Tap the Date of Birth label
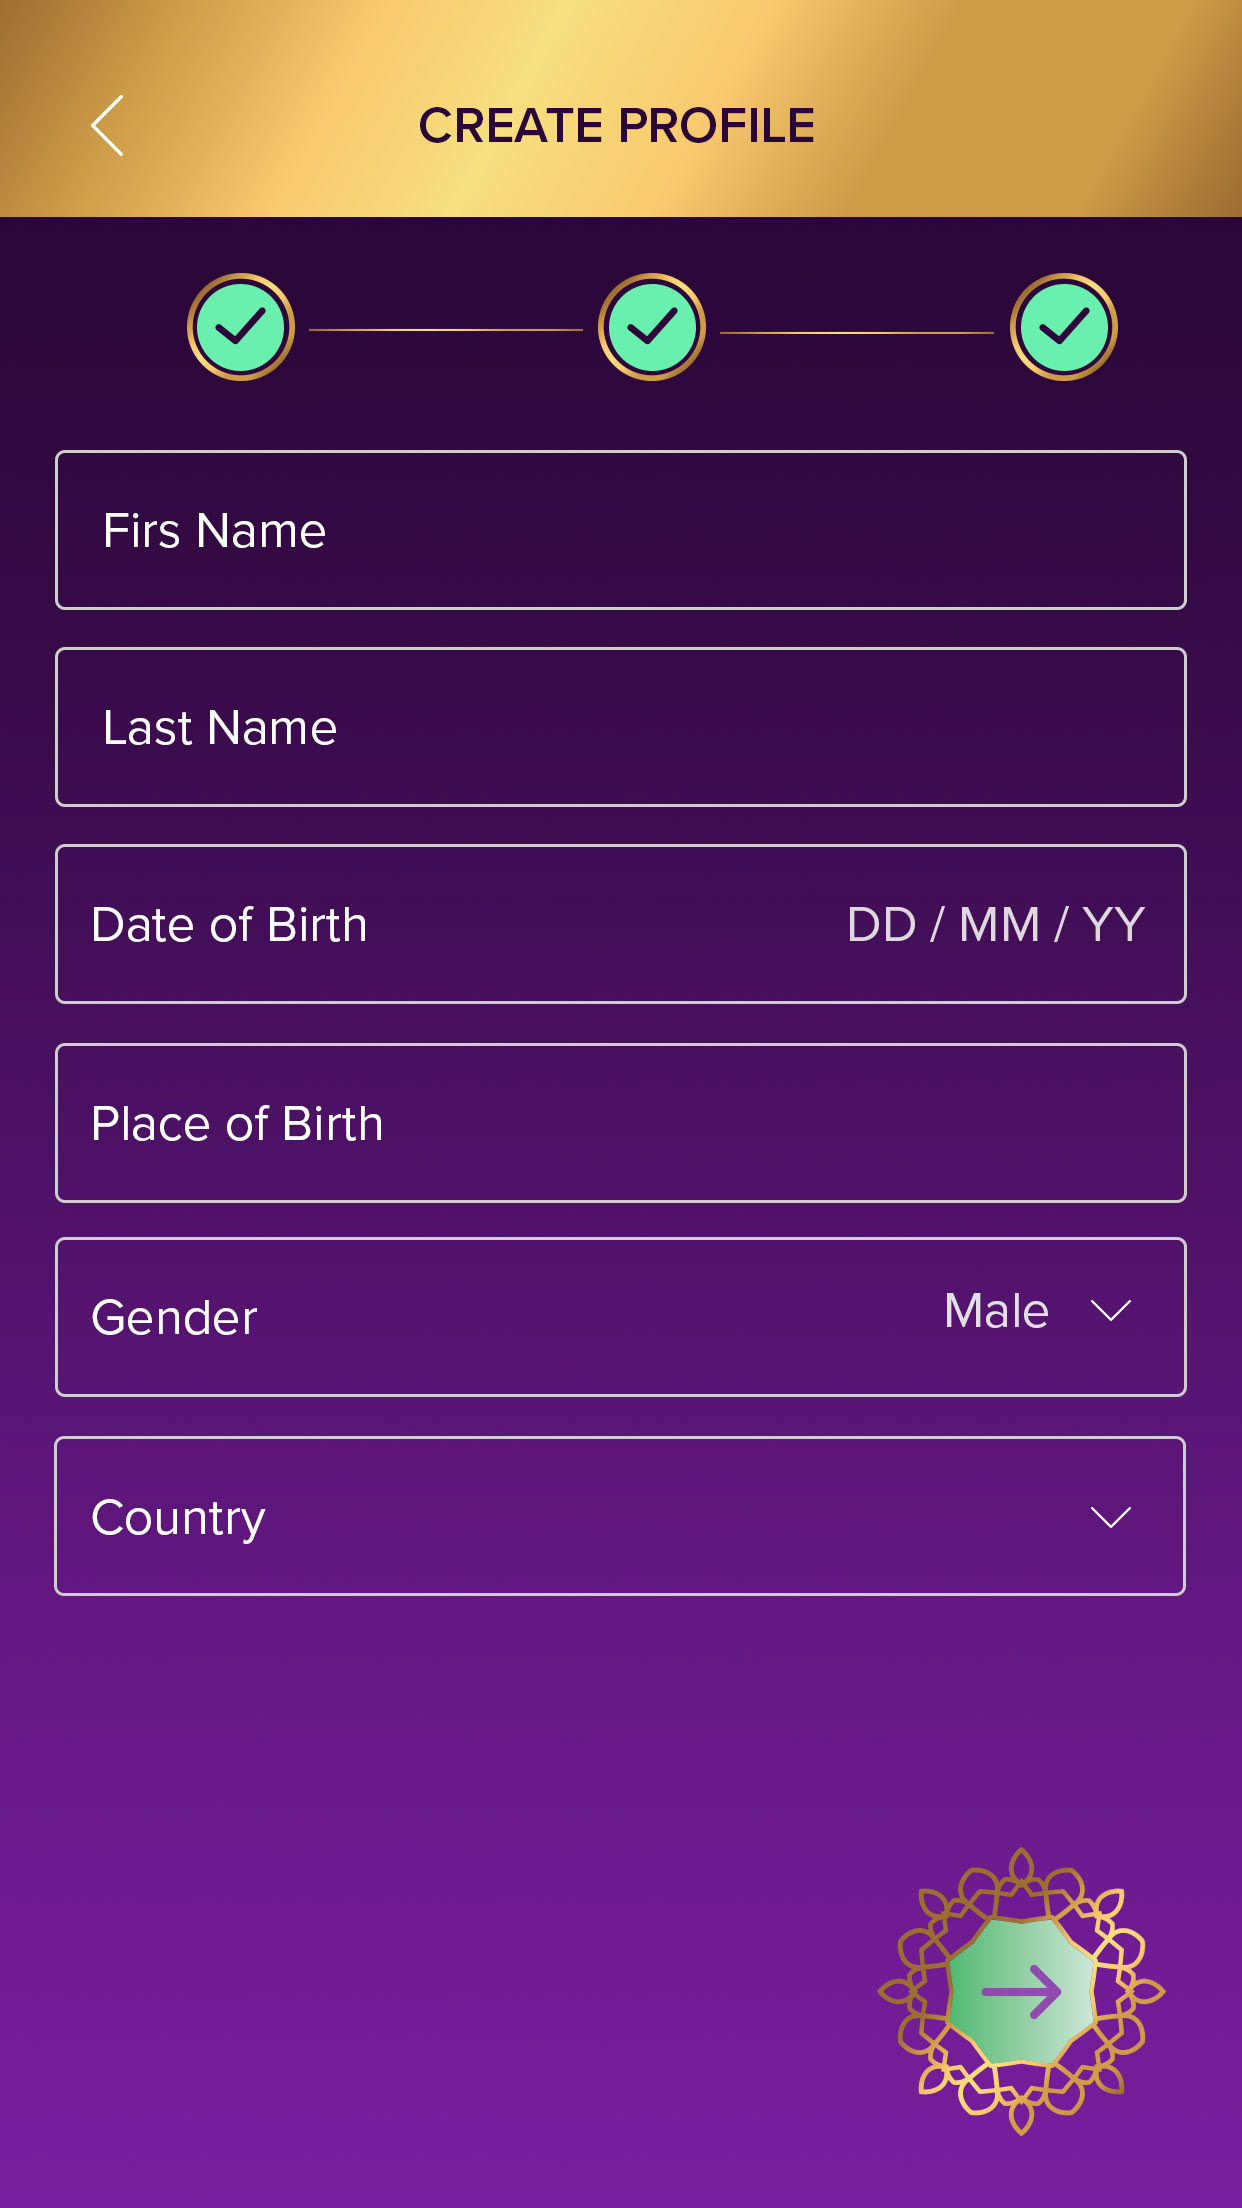 [229, 925]
